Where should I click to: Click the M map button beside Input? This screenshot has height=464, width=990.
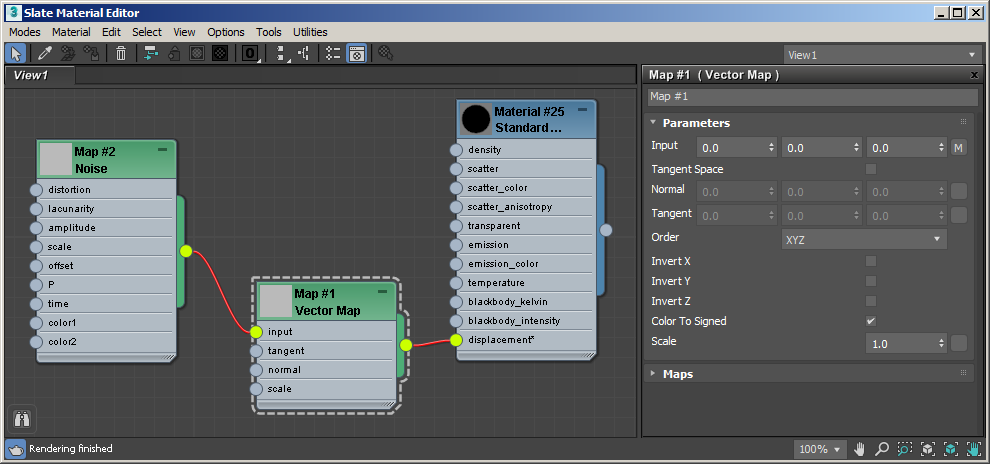click(x=959, y=148)
